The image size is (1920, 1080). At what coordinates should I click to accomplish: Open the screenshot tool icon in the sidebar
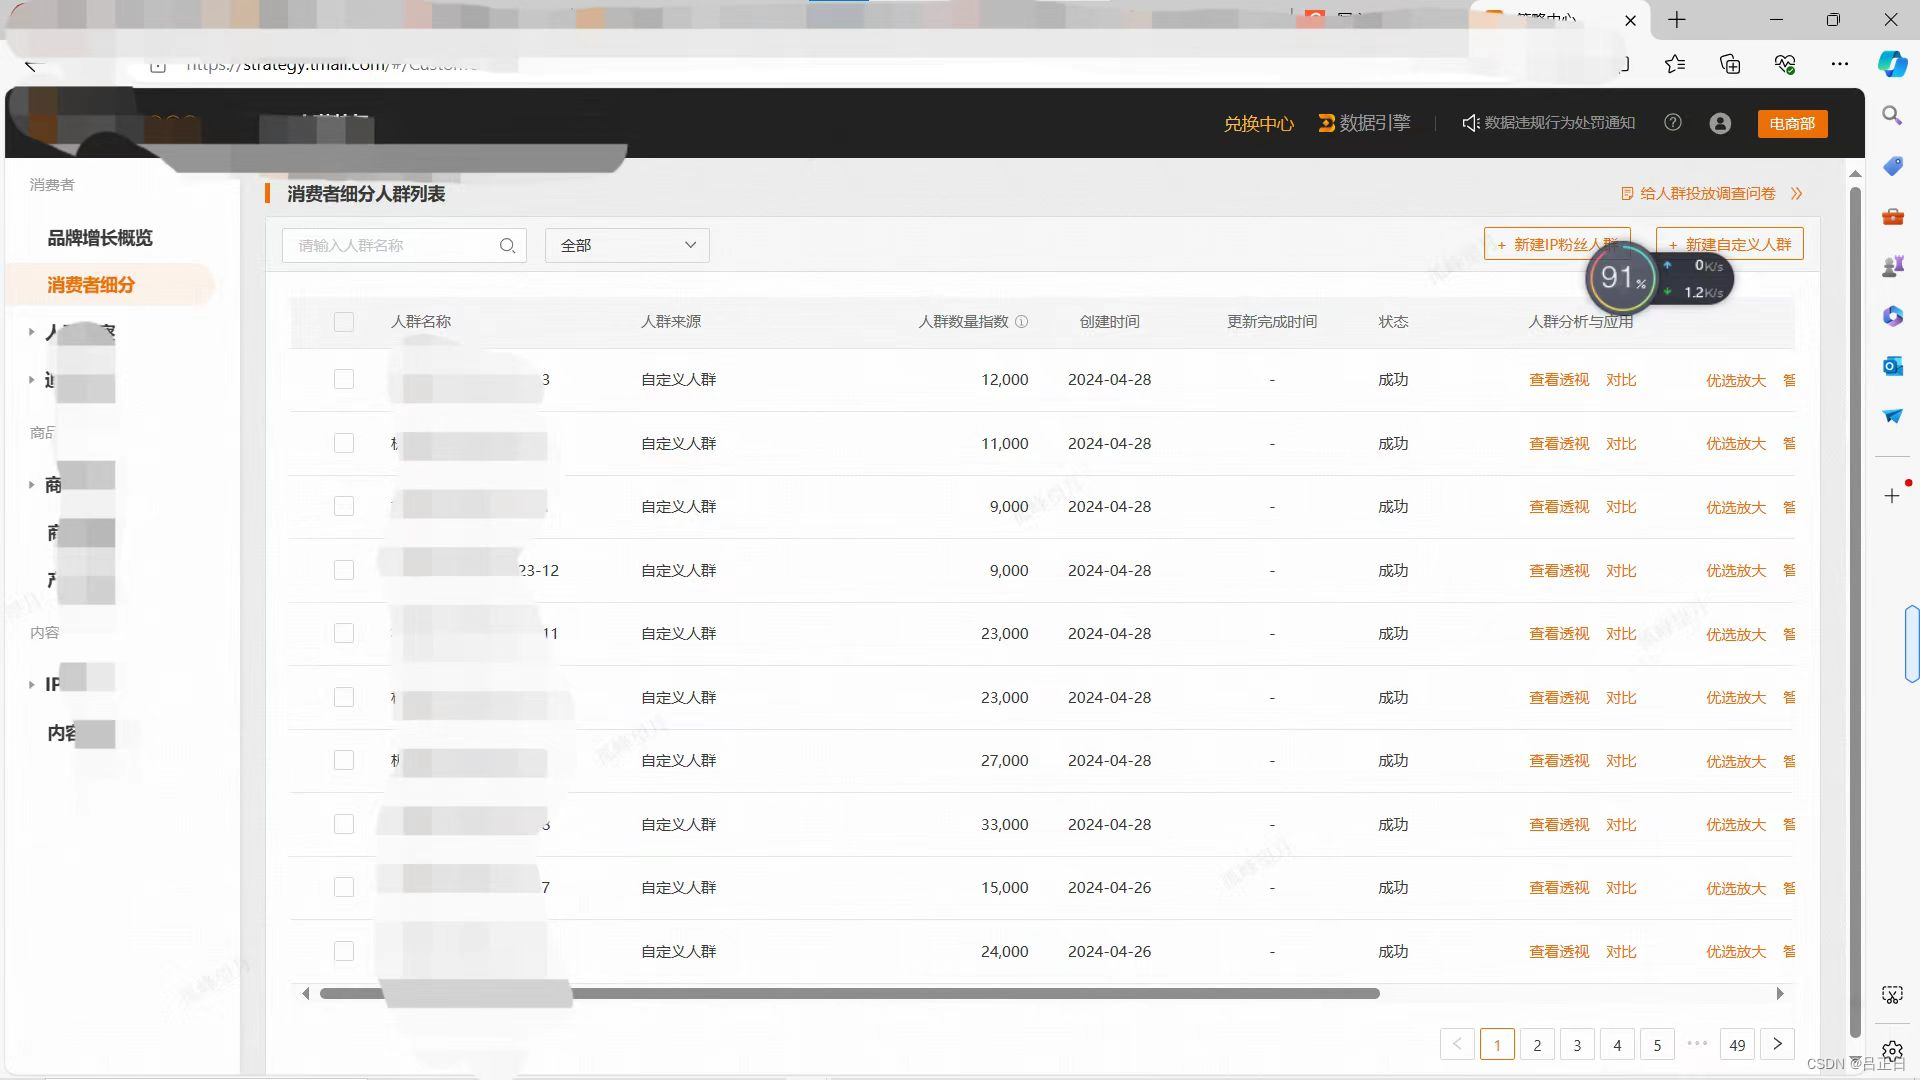click(1891, 994)
